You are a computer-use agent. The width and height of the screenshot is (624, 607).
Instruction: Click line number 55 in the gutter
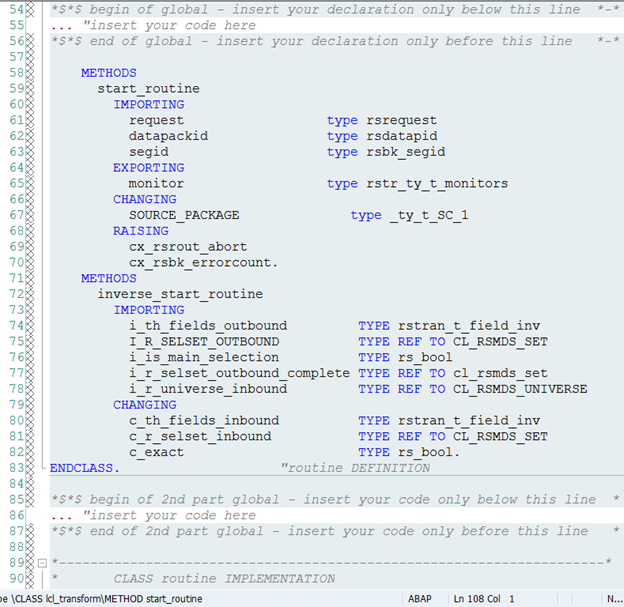(17, 25)
